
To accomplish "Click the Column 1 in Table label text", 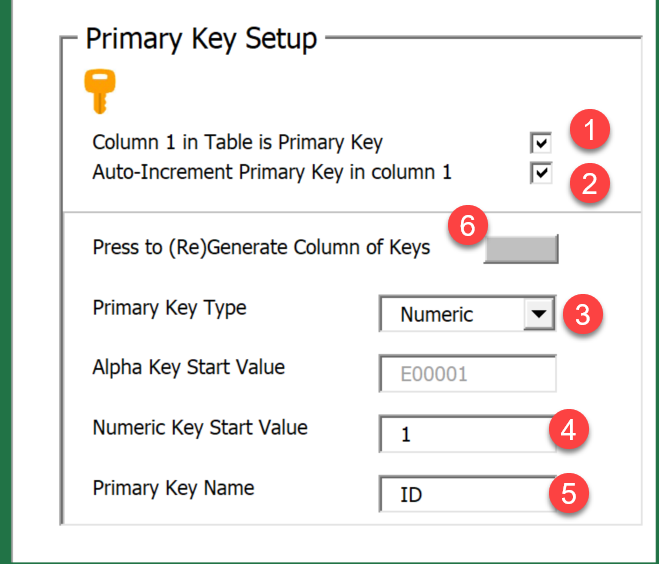I will coord(237,142).
